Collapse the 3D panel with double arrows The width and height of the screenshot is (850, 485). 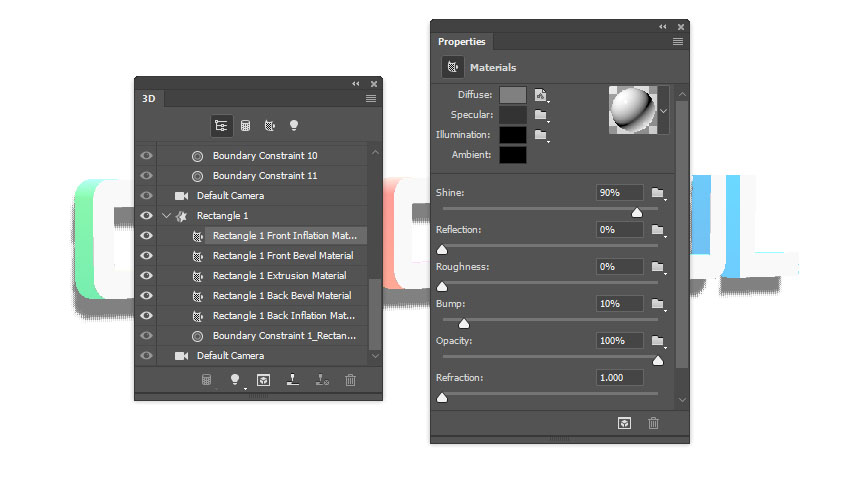point(356,83)
